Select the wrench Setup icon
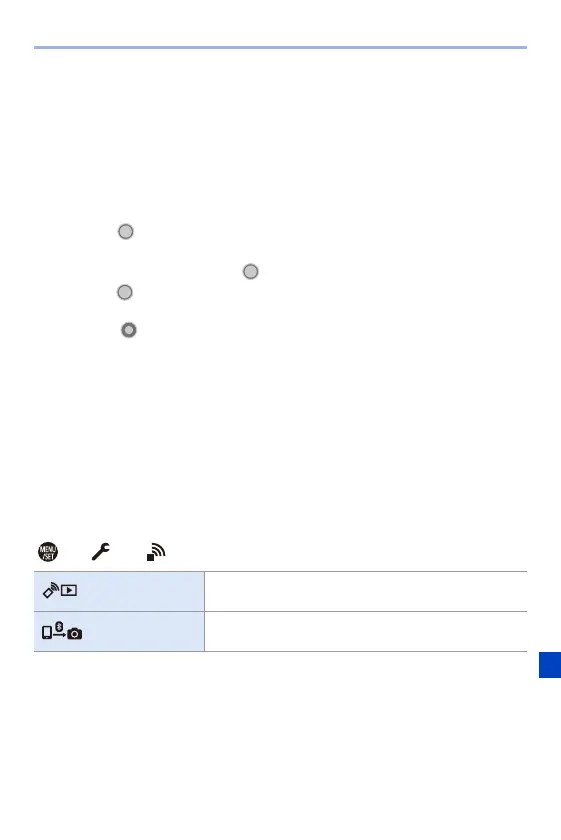 (x=101, y=551)
